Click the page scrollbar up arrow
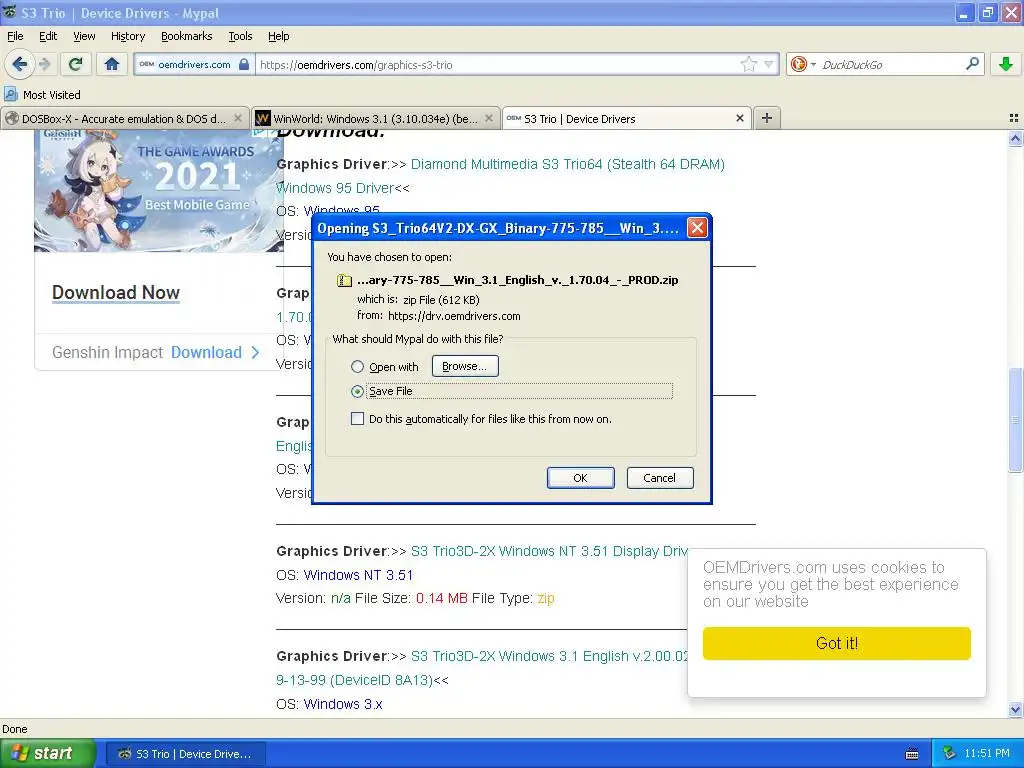 1015,138
